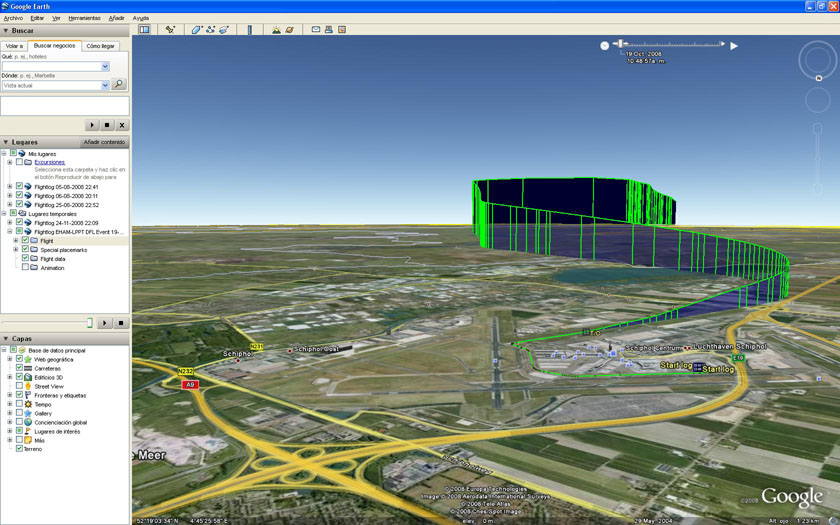The width and height of the screenshot is (840, 525).
Task: Select the ruler measurement tool
Action: click(x=250, y=29)
